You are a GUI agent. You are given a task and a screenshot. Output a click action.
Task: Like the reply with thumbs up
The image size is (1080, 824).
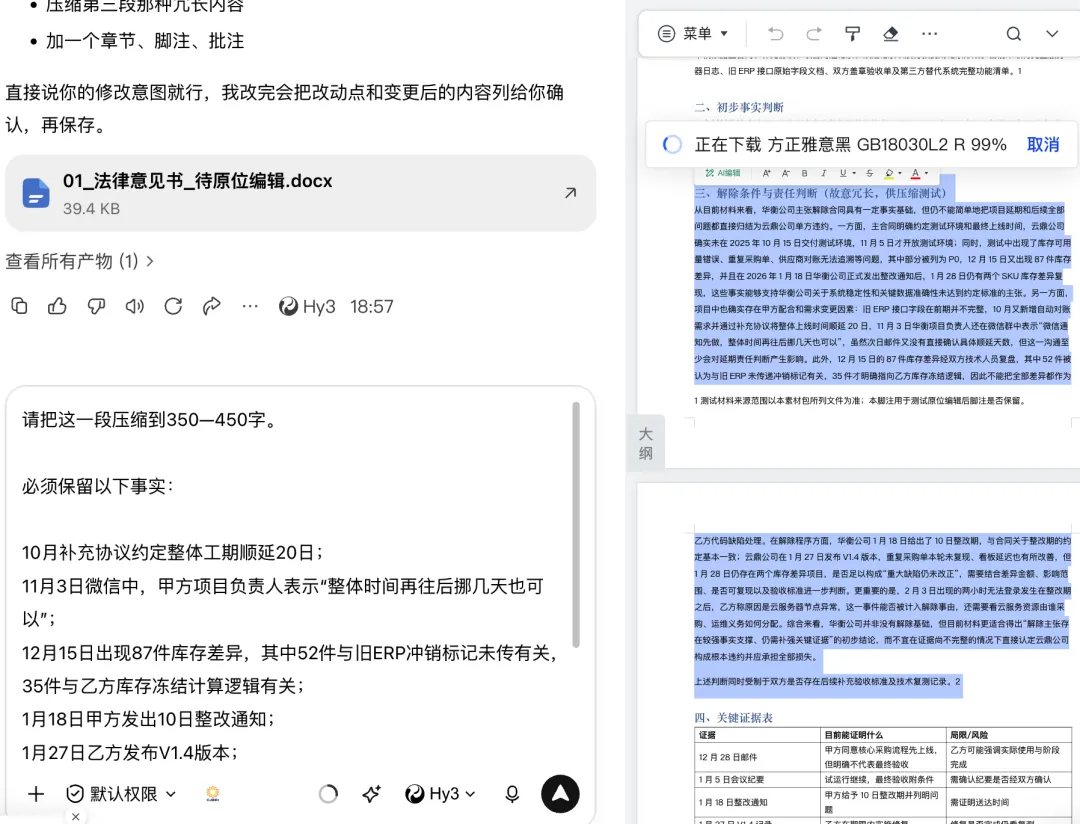click(57, 306)
